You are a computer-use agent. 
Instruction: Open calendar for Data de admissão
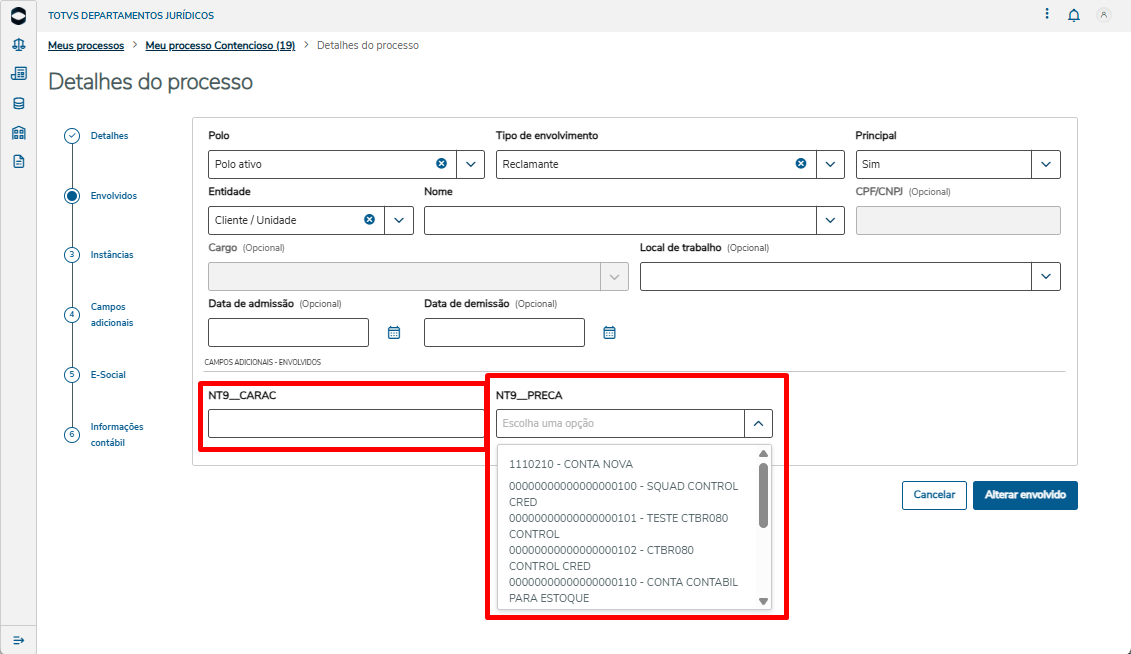[x=394, y=332]
